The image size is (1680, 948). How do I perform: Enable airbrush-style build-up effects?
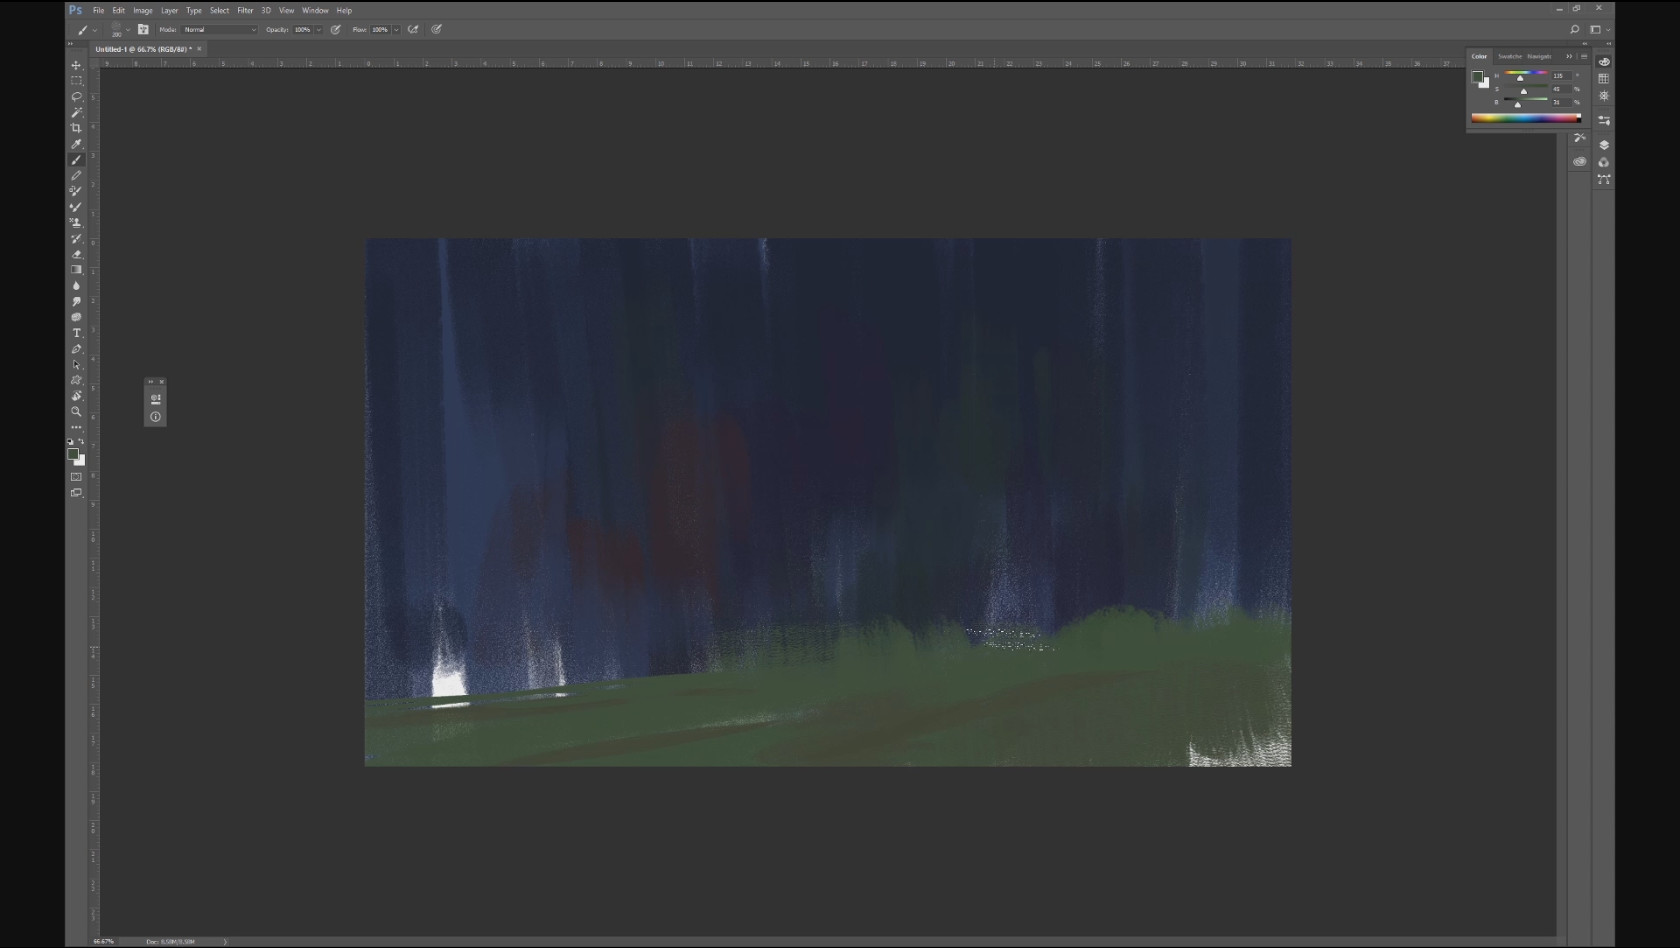pyautogui.click(x=413, y=30)
